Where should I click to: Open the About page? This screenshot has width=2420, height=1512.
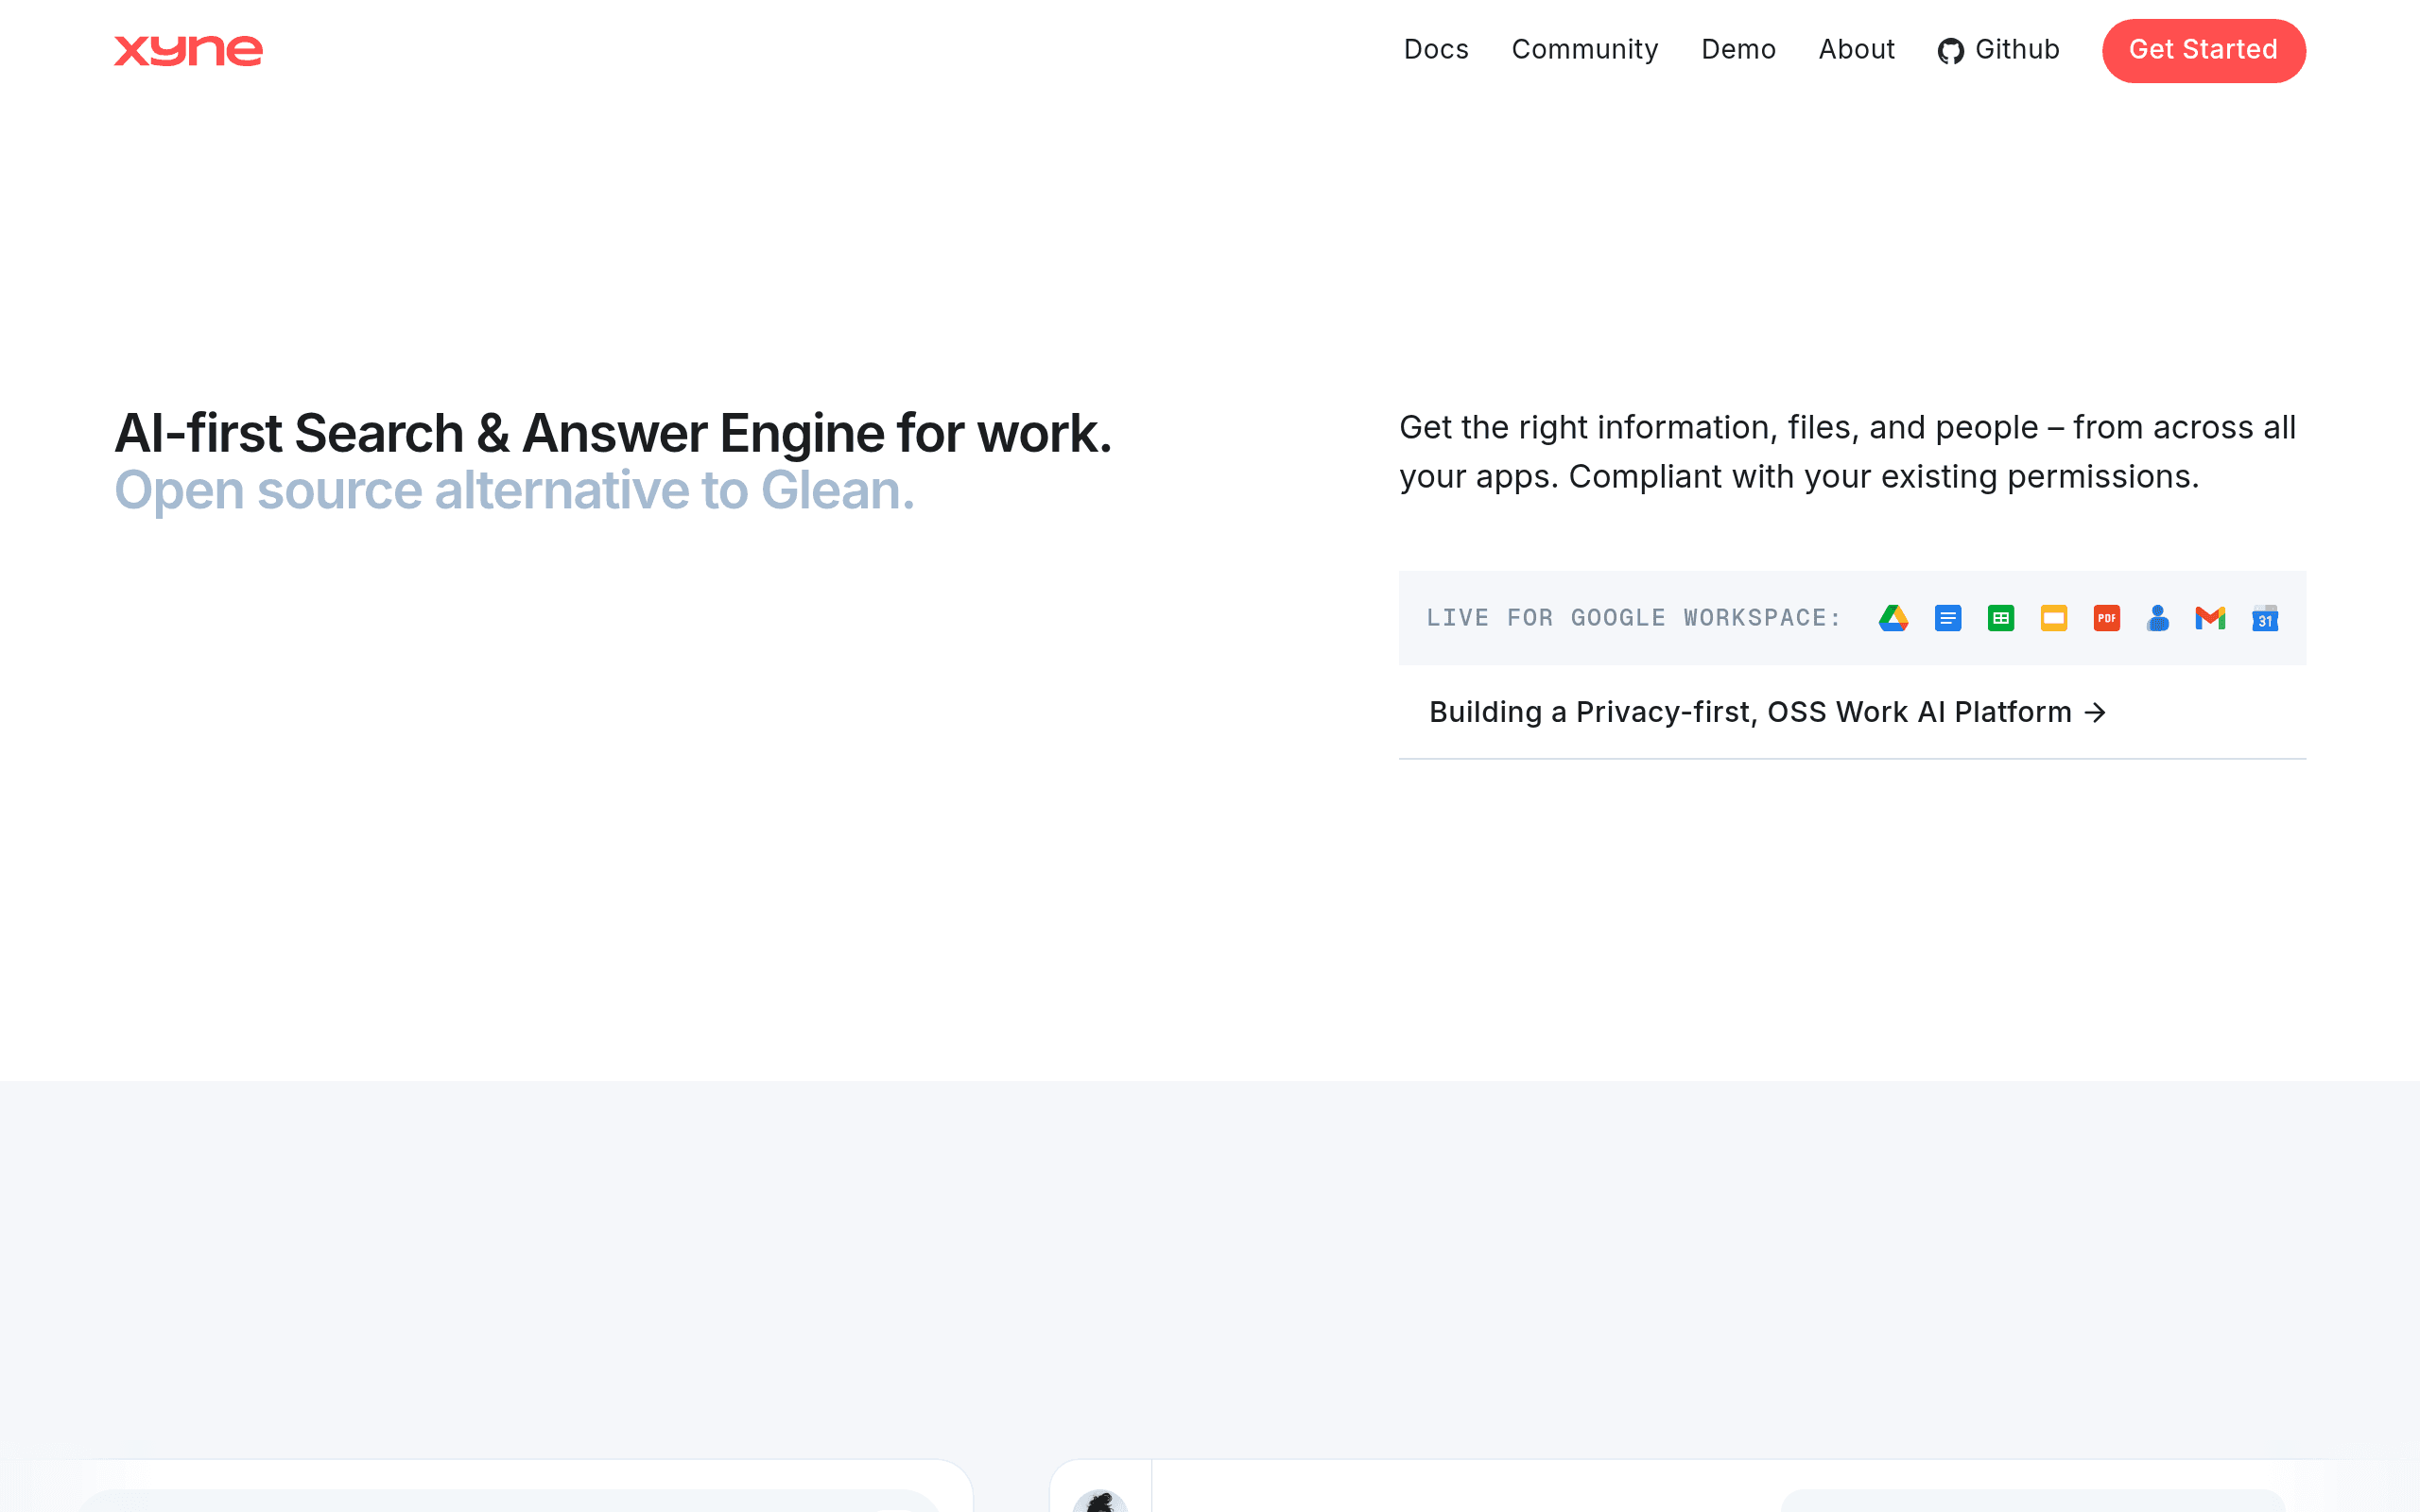tap(1856, 49)
